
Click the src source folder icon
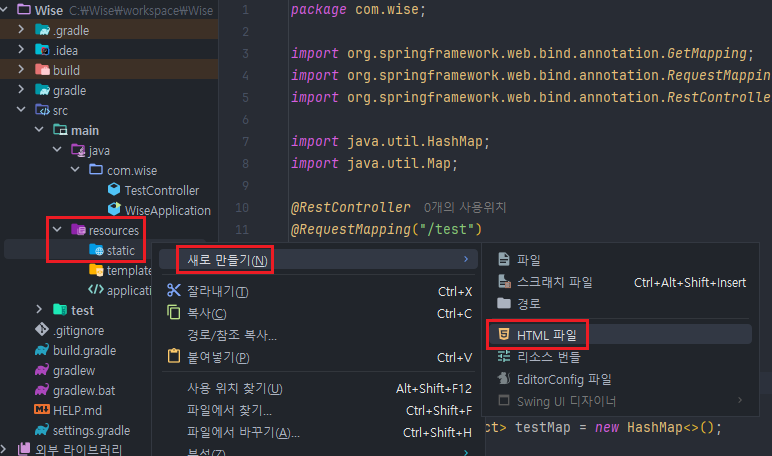pos(42,110)
